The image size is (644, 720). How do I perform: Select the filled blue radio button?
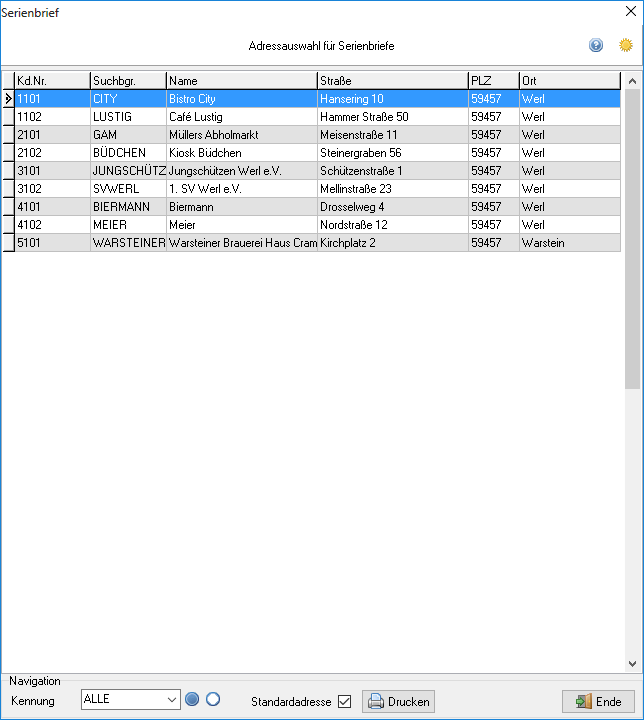pyautogui.click(x=192, y=699)
